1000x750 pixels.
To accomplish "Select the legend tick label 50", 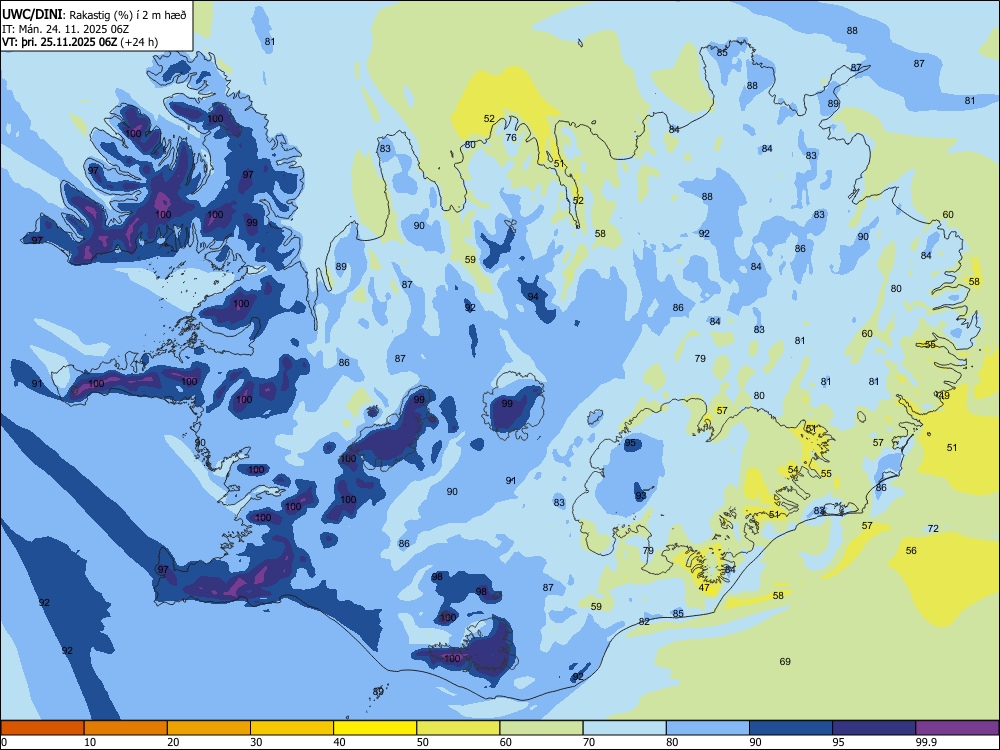I will click(422, 742).
